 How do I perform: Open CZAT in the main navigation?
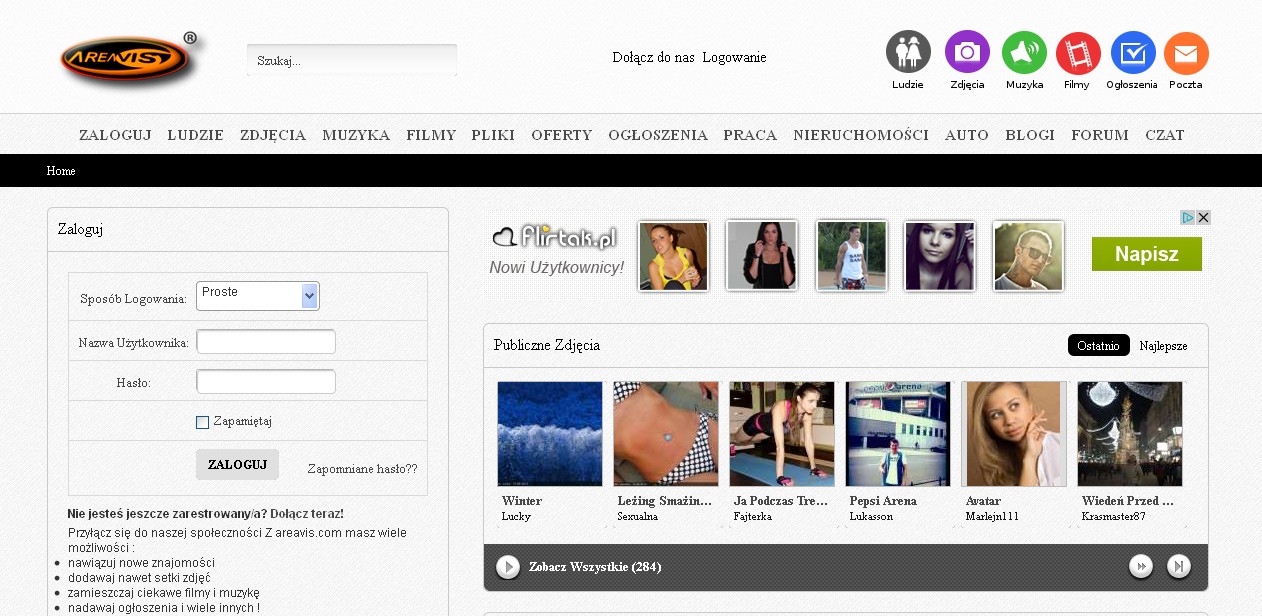point(1165,135)
